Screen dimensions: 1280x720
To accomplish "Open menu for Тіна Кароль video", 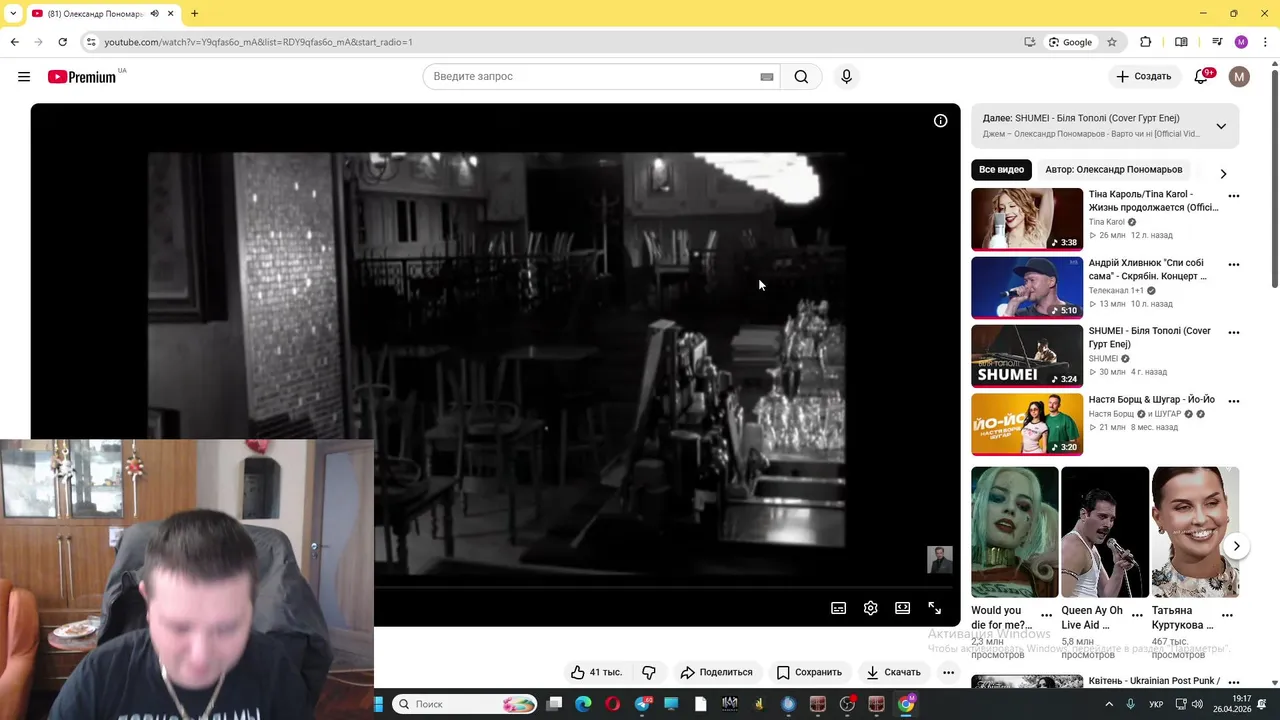I will [1233, 196].
